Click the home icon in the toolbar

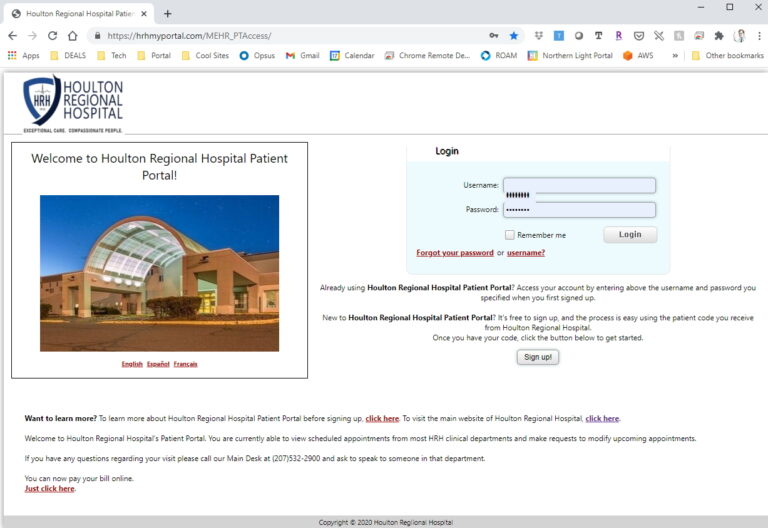tap(72, 35)
